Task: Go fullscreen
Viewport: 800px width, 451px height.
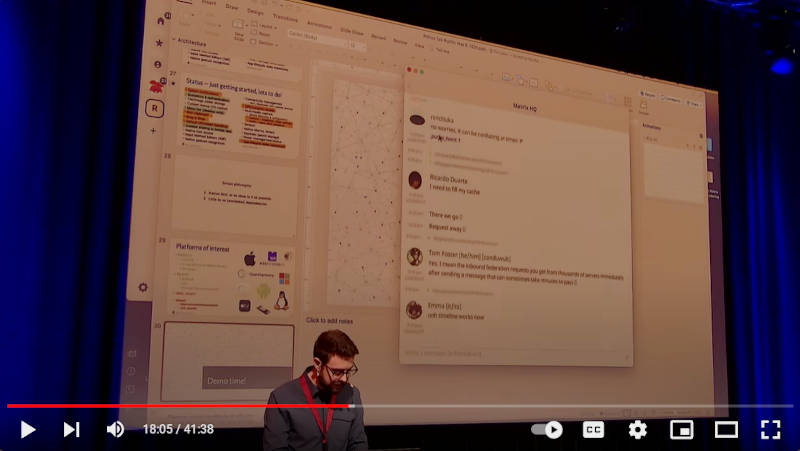Action: point(770,430)
